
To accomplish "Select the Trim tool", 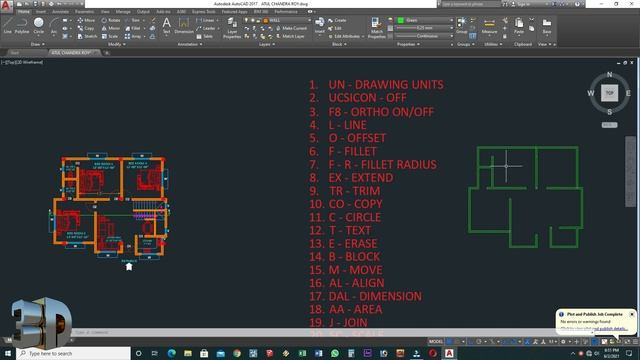I will 133,20.
